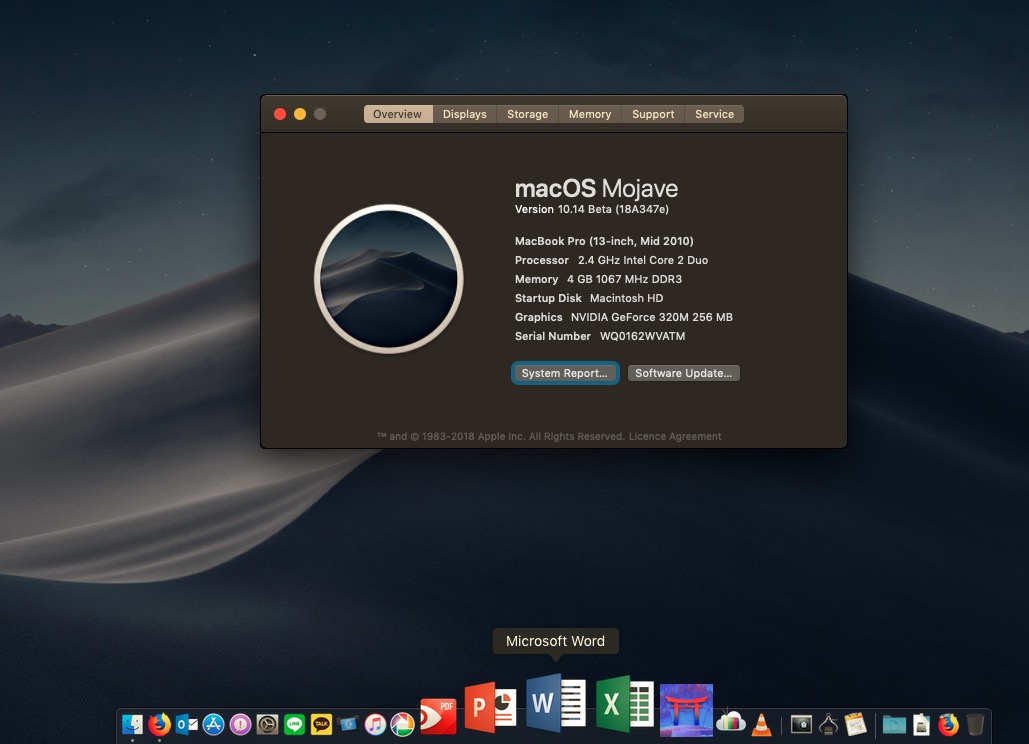Screen dimensions: 1029x744
Task: Switch to the Displays tab
Action: coord(465,114)
